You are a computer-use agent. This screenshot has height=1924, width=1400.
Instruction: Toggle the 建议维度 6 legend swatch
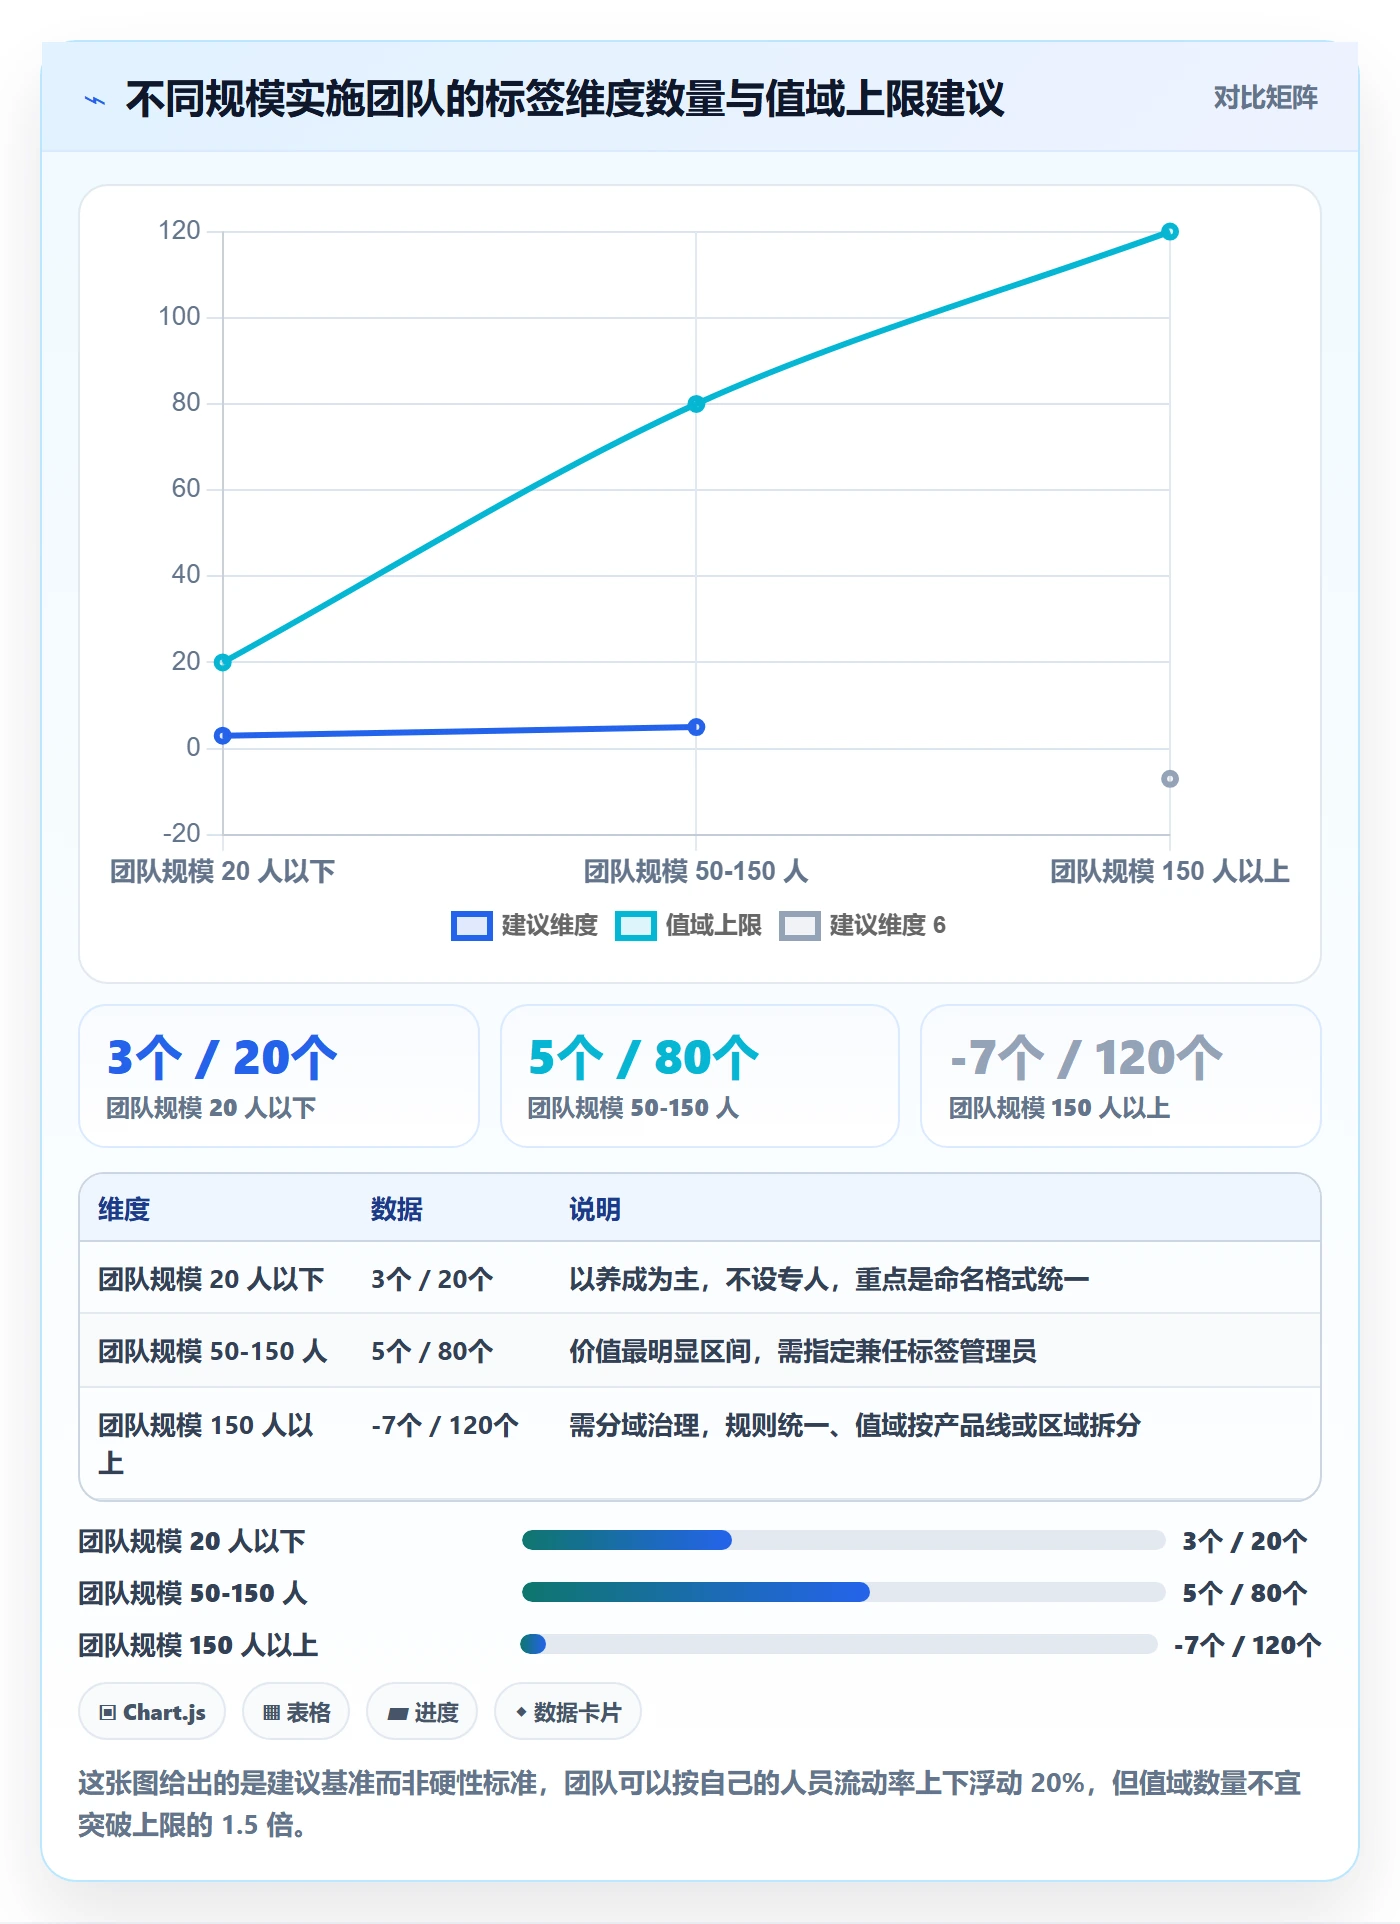click(x=799, y=926)
